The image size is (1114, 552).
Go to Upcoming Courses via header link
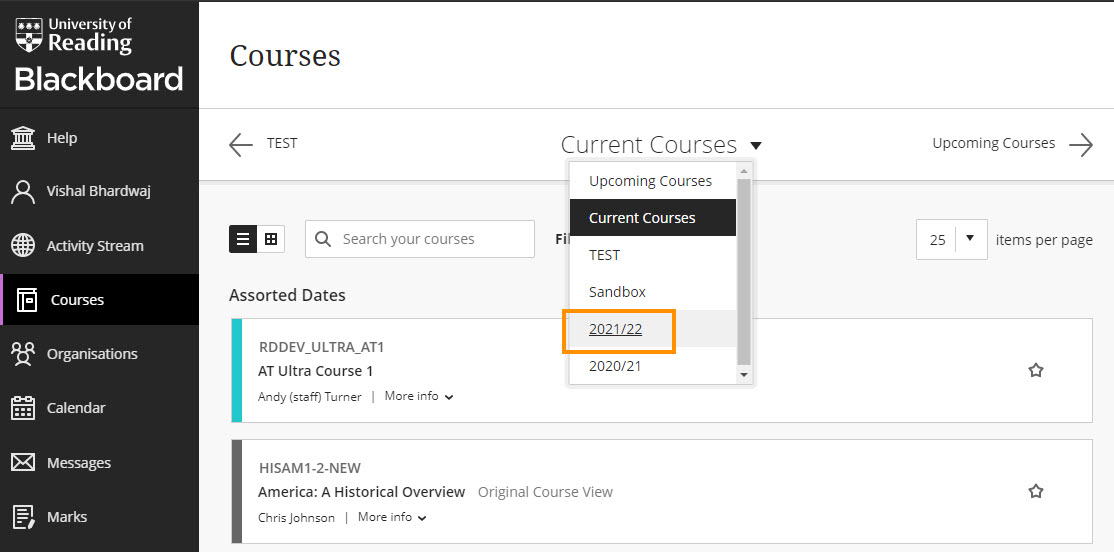coord(993,144)
